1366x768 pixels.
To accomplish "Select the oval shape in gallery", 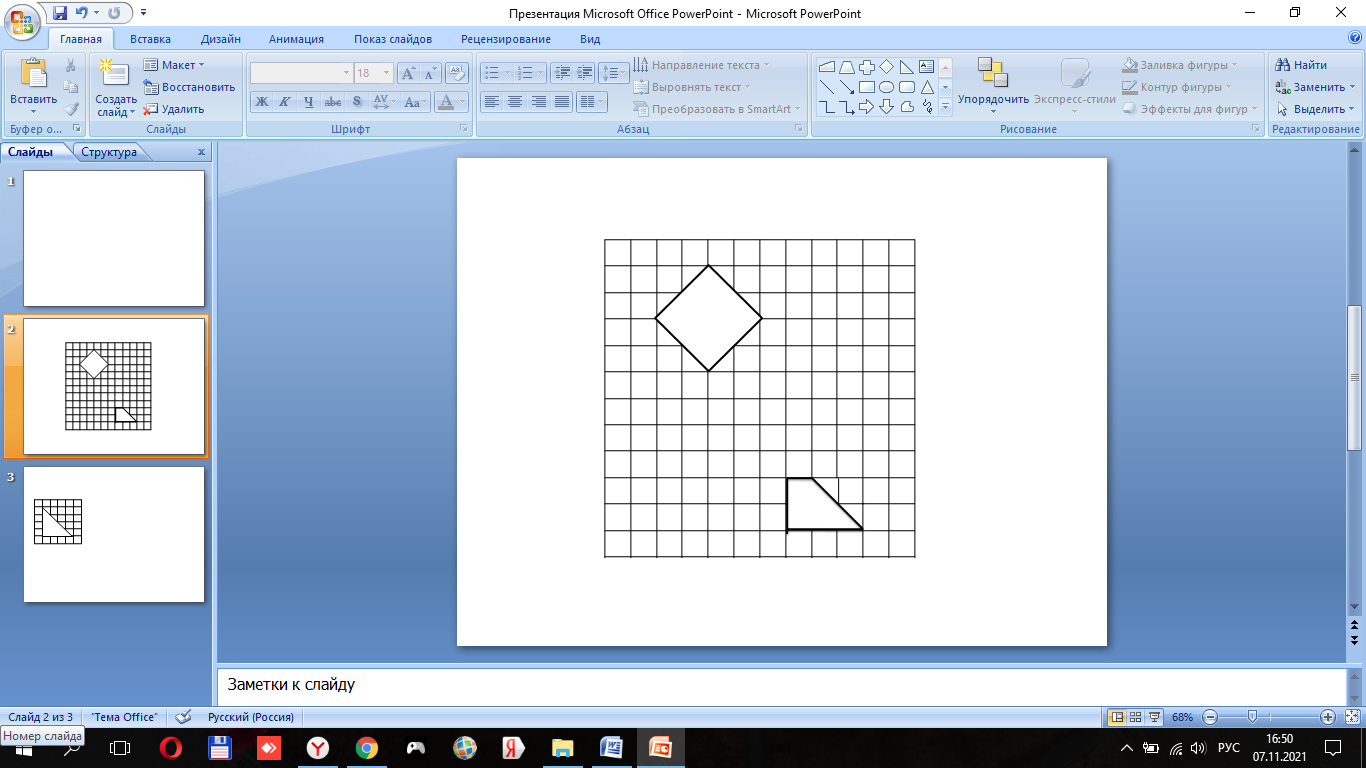I will coord(886,87).
